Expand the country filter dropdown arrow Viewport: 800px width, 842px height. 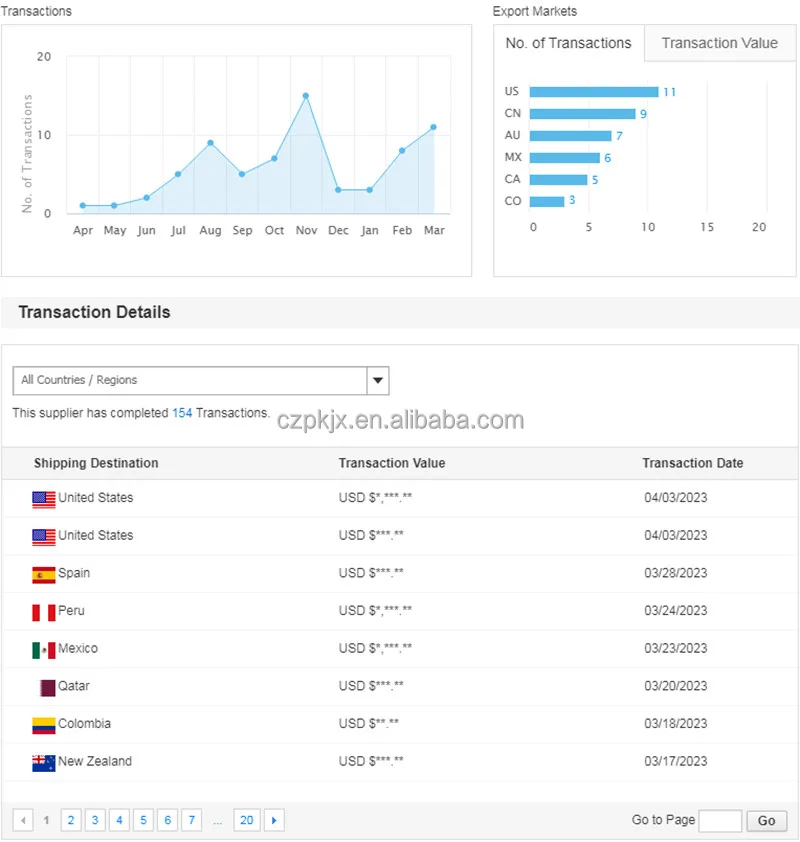point(377,380)
